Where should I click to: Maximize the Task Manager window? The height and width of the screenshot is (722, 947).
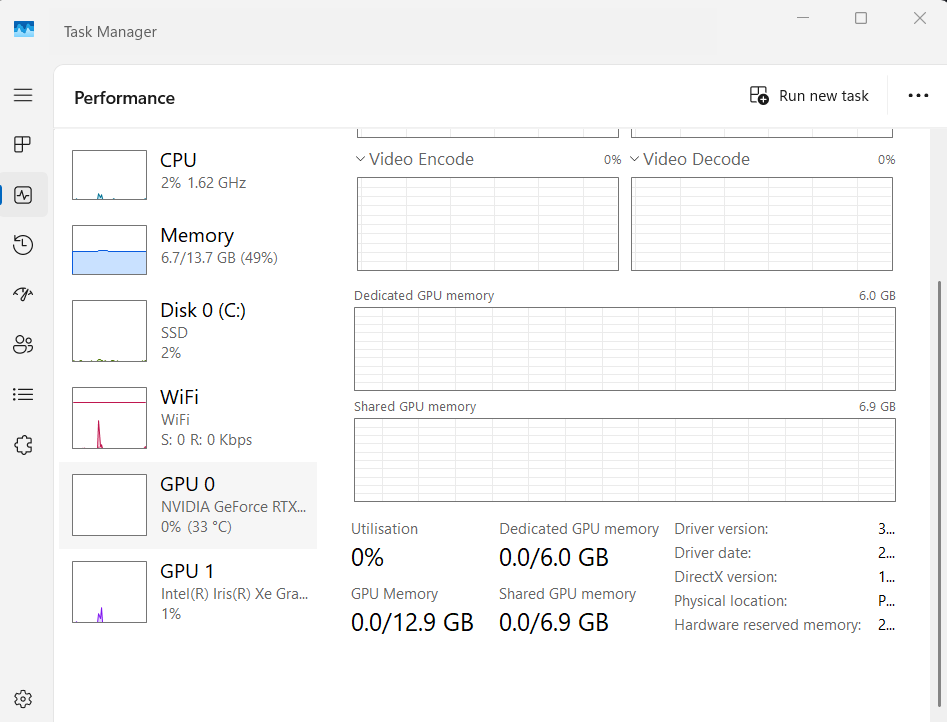pos(861,18)
